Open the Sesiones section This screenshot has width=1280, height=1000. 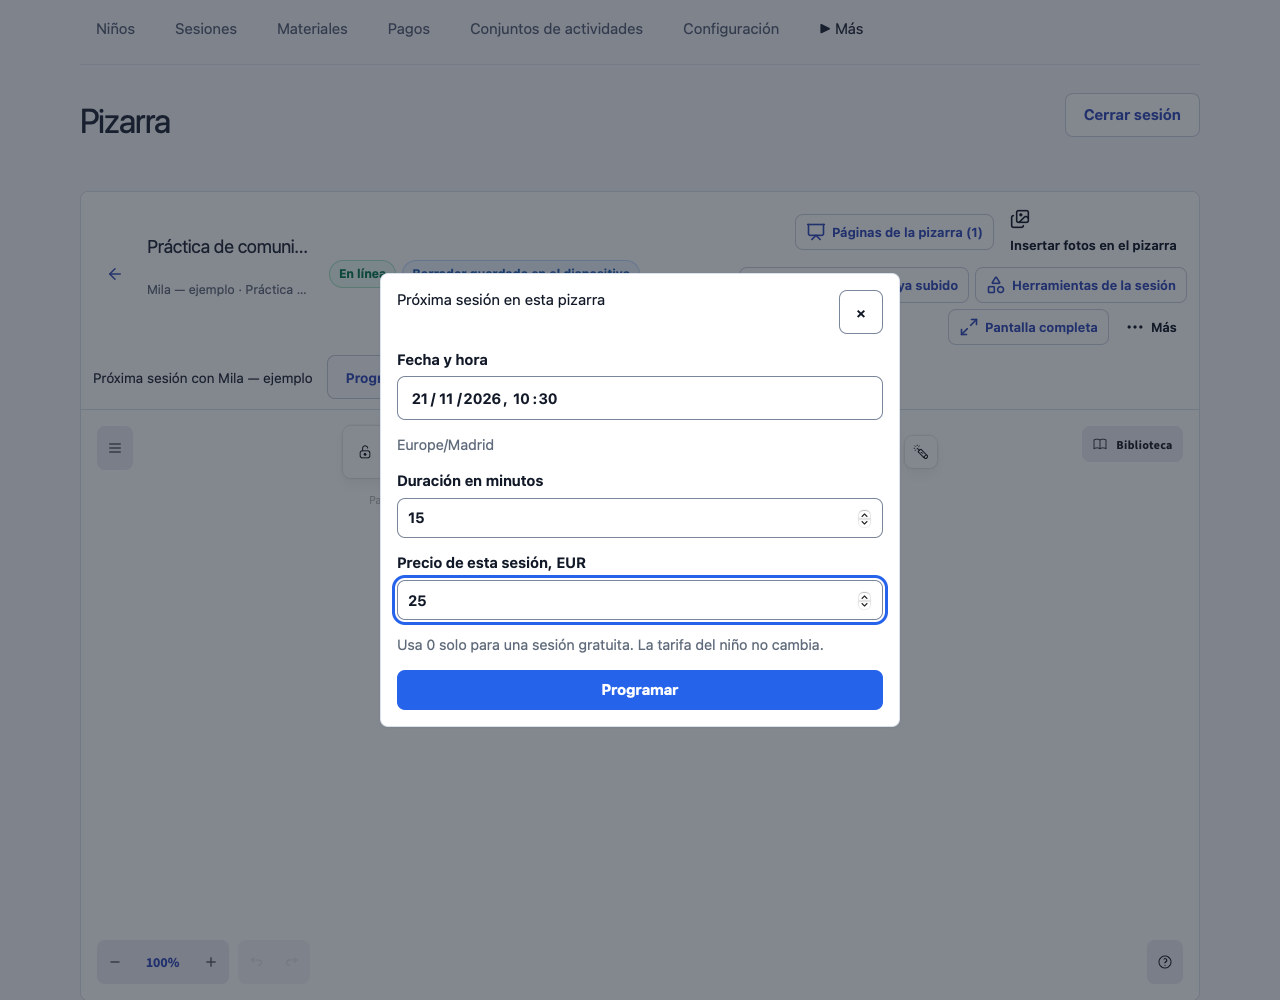tap(206, 29)
